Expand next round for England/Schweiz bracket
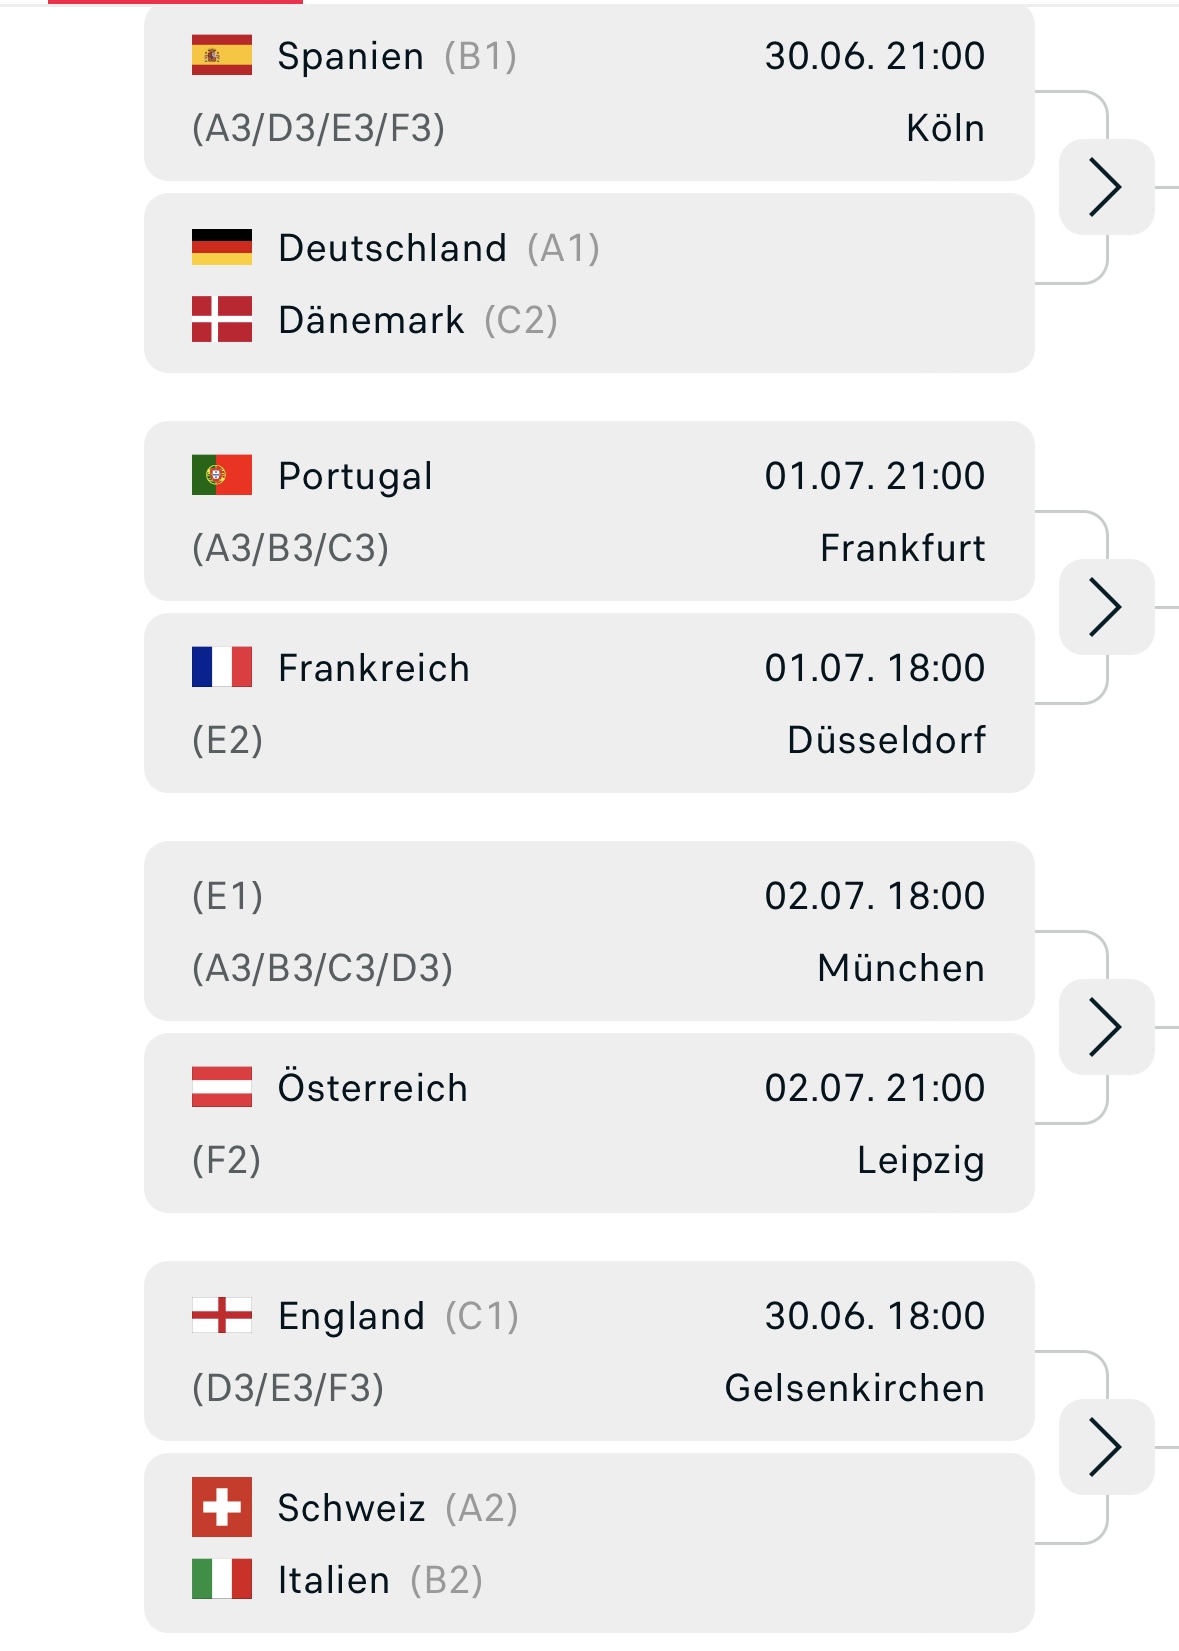 (1106, 1447)
